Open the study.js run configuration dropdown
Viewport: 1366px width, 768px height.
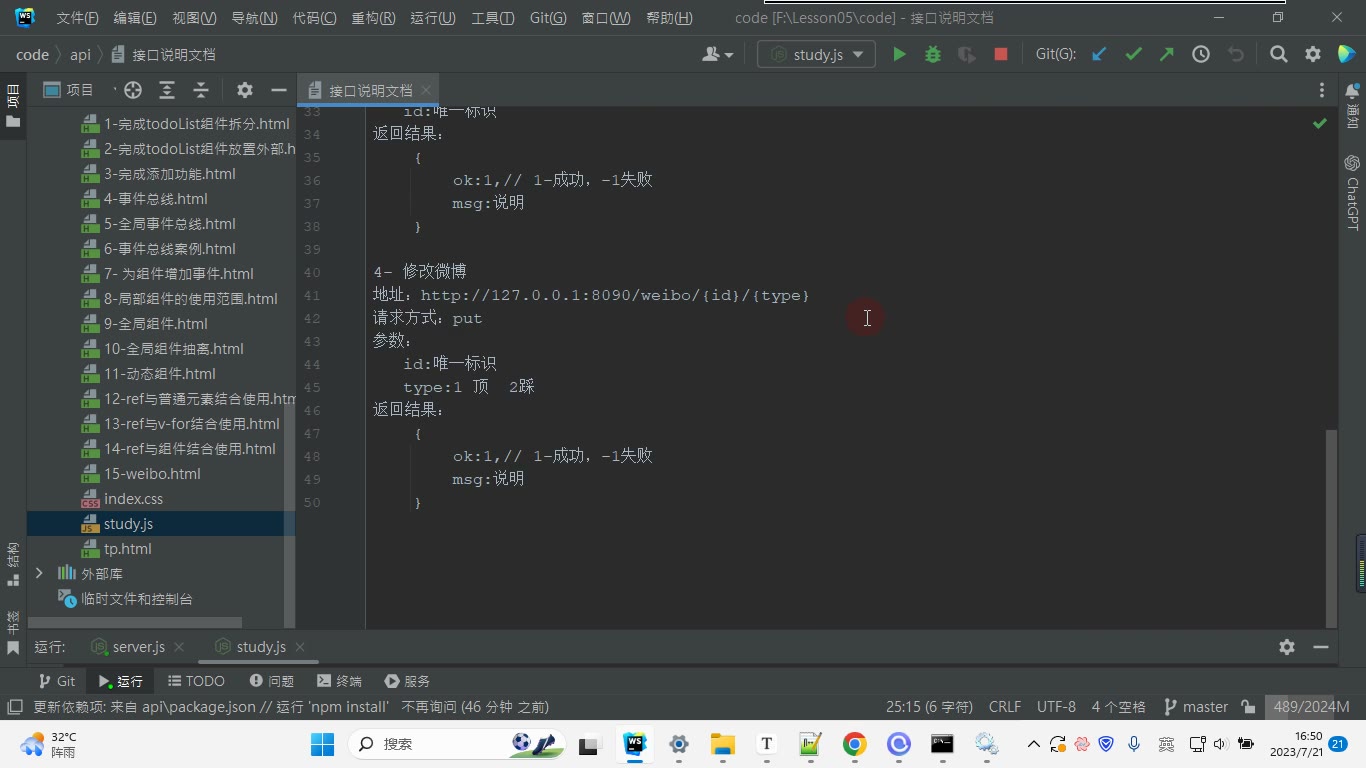(816, 55)
